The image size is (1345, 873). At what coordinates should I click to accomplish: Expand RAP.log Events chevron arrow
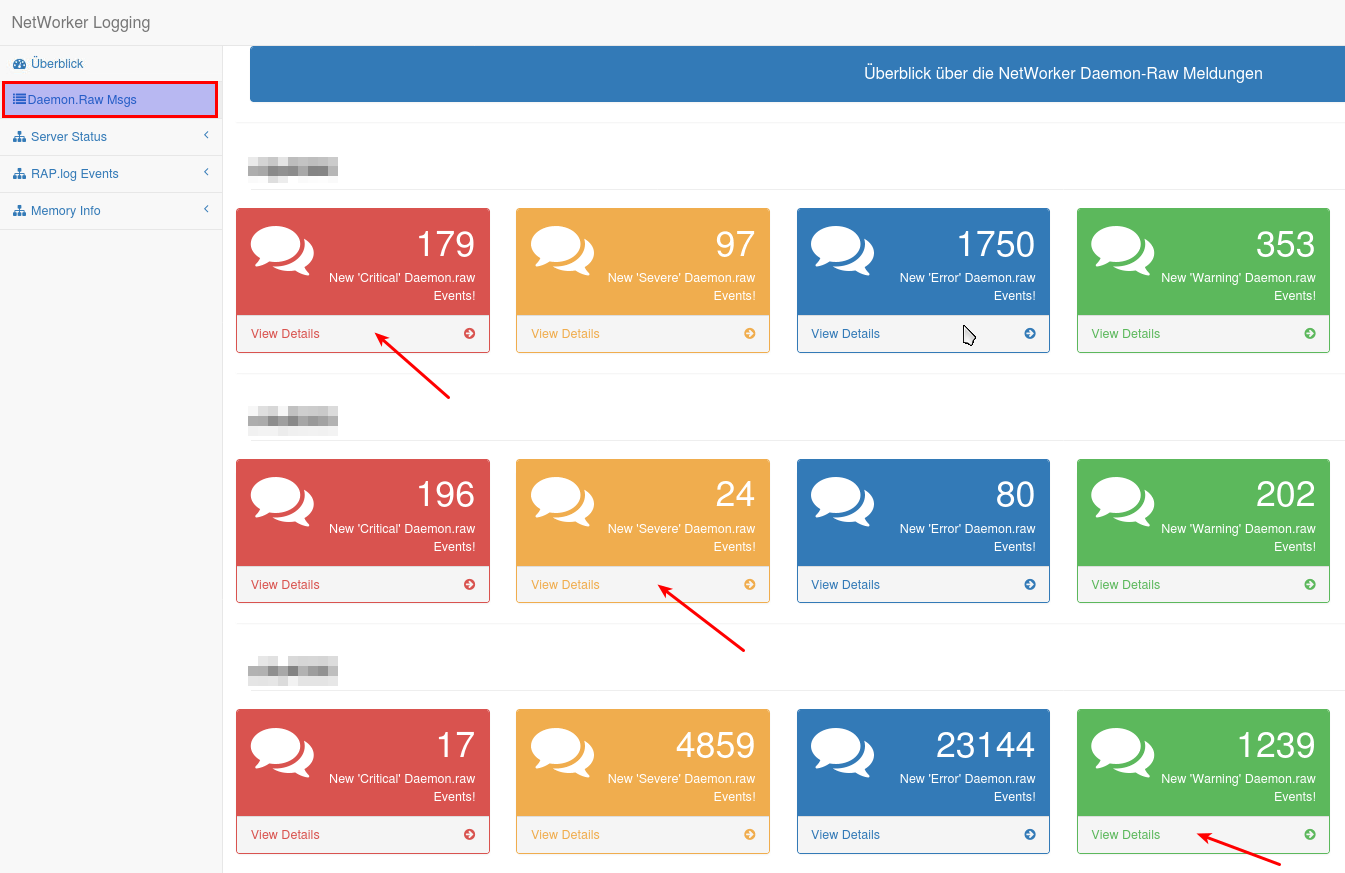click(x=206, y=172)
